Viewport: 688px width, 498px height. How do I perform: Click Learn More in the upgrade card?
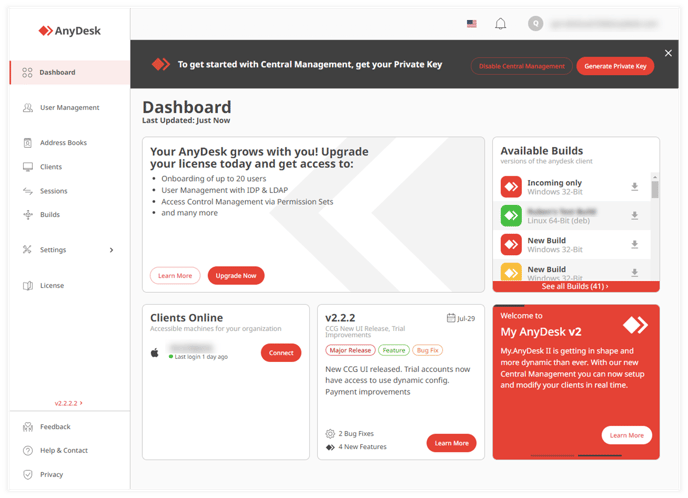(x=175, y=276)
